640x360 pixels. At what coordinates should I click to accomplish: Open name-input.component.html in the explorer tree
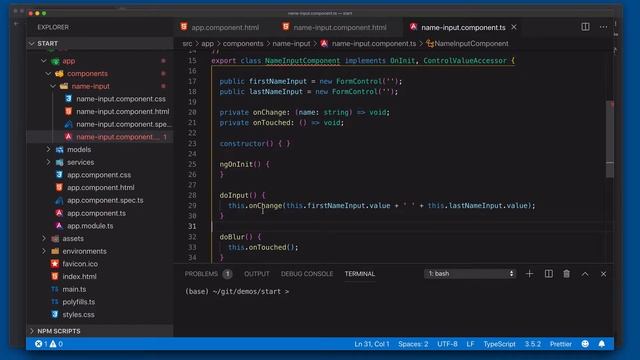(x=122, y=111)
